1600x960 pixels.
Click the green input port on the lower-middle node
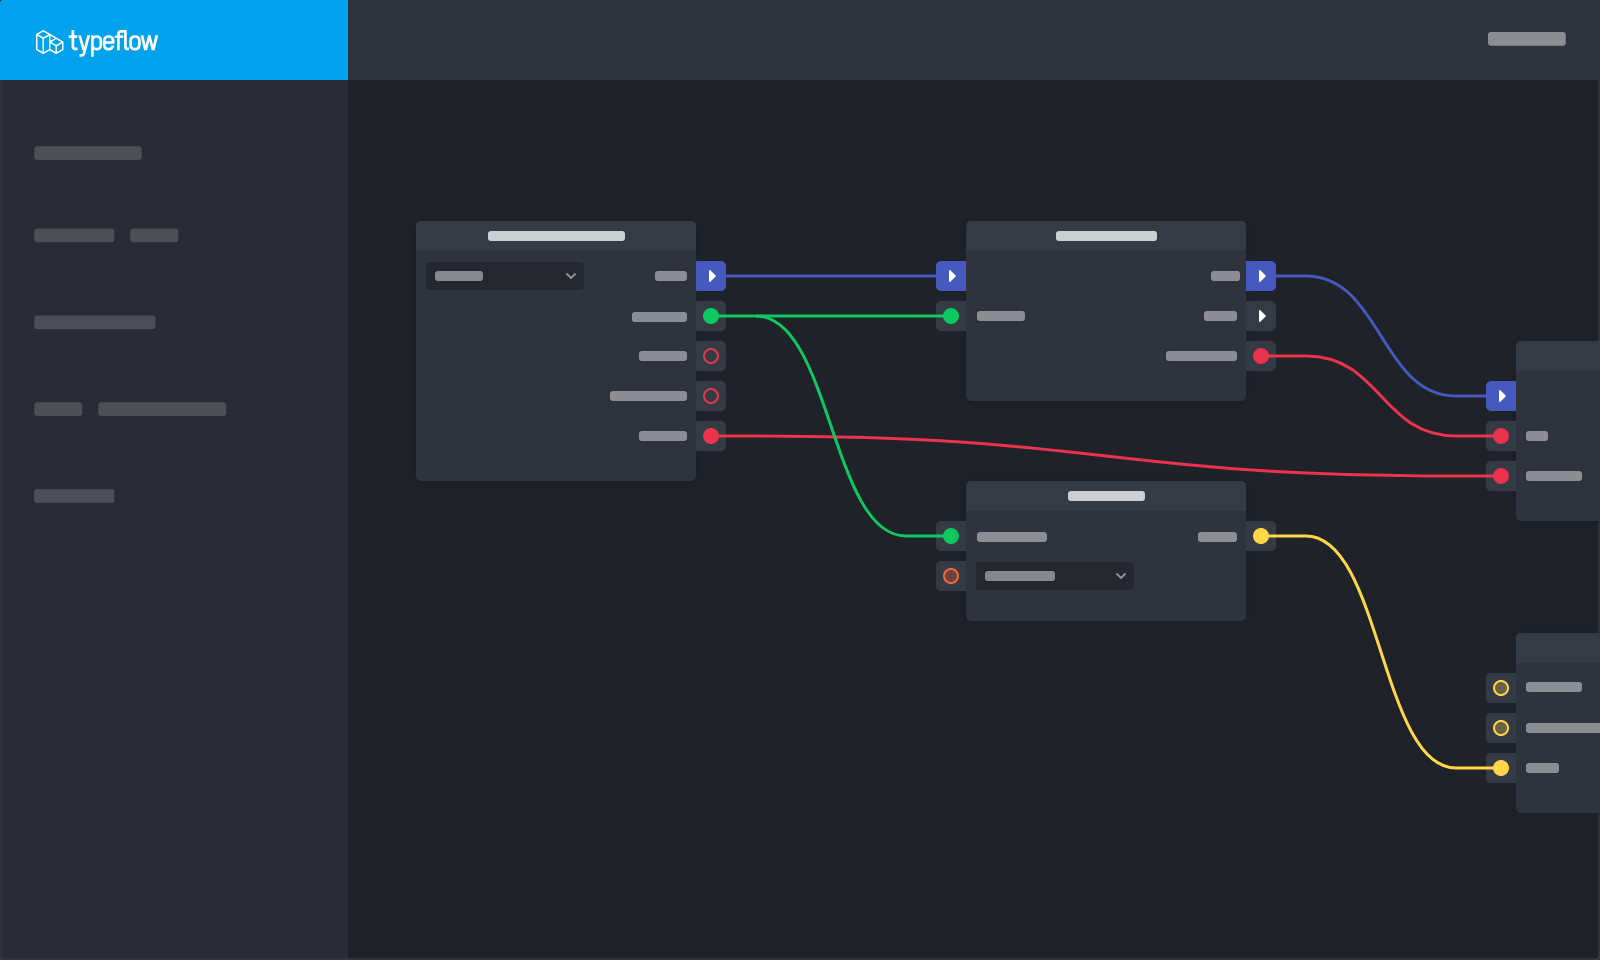(951, 536)
